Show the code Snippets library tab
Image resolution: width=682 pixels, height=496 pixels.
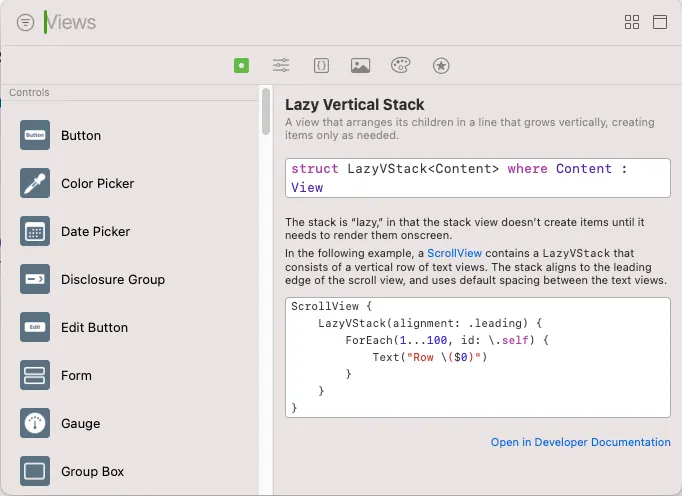coord(321,65)
